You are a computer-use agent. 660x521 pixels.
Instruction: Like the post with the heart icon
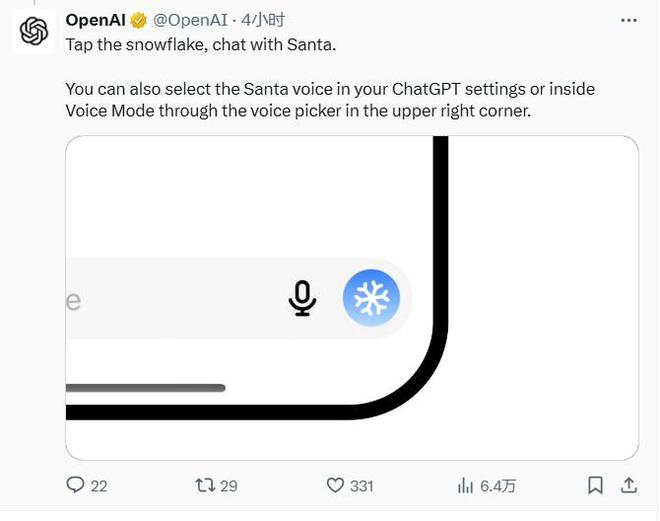(x=335, y=485)
